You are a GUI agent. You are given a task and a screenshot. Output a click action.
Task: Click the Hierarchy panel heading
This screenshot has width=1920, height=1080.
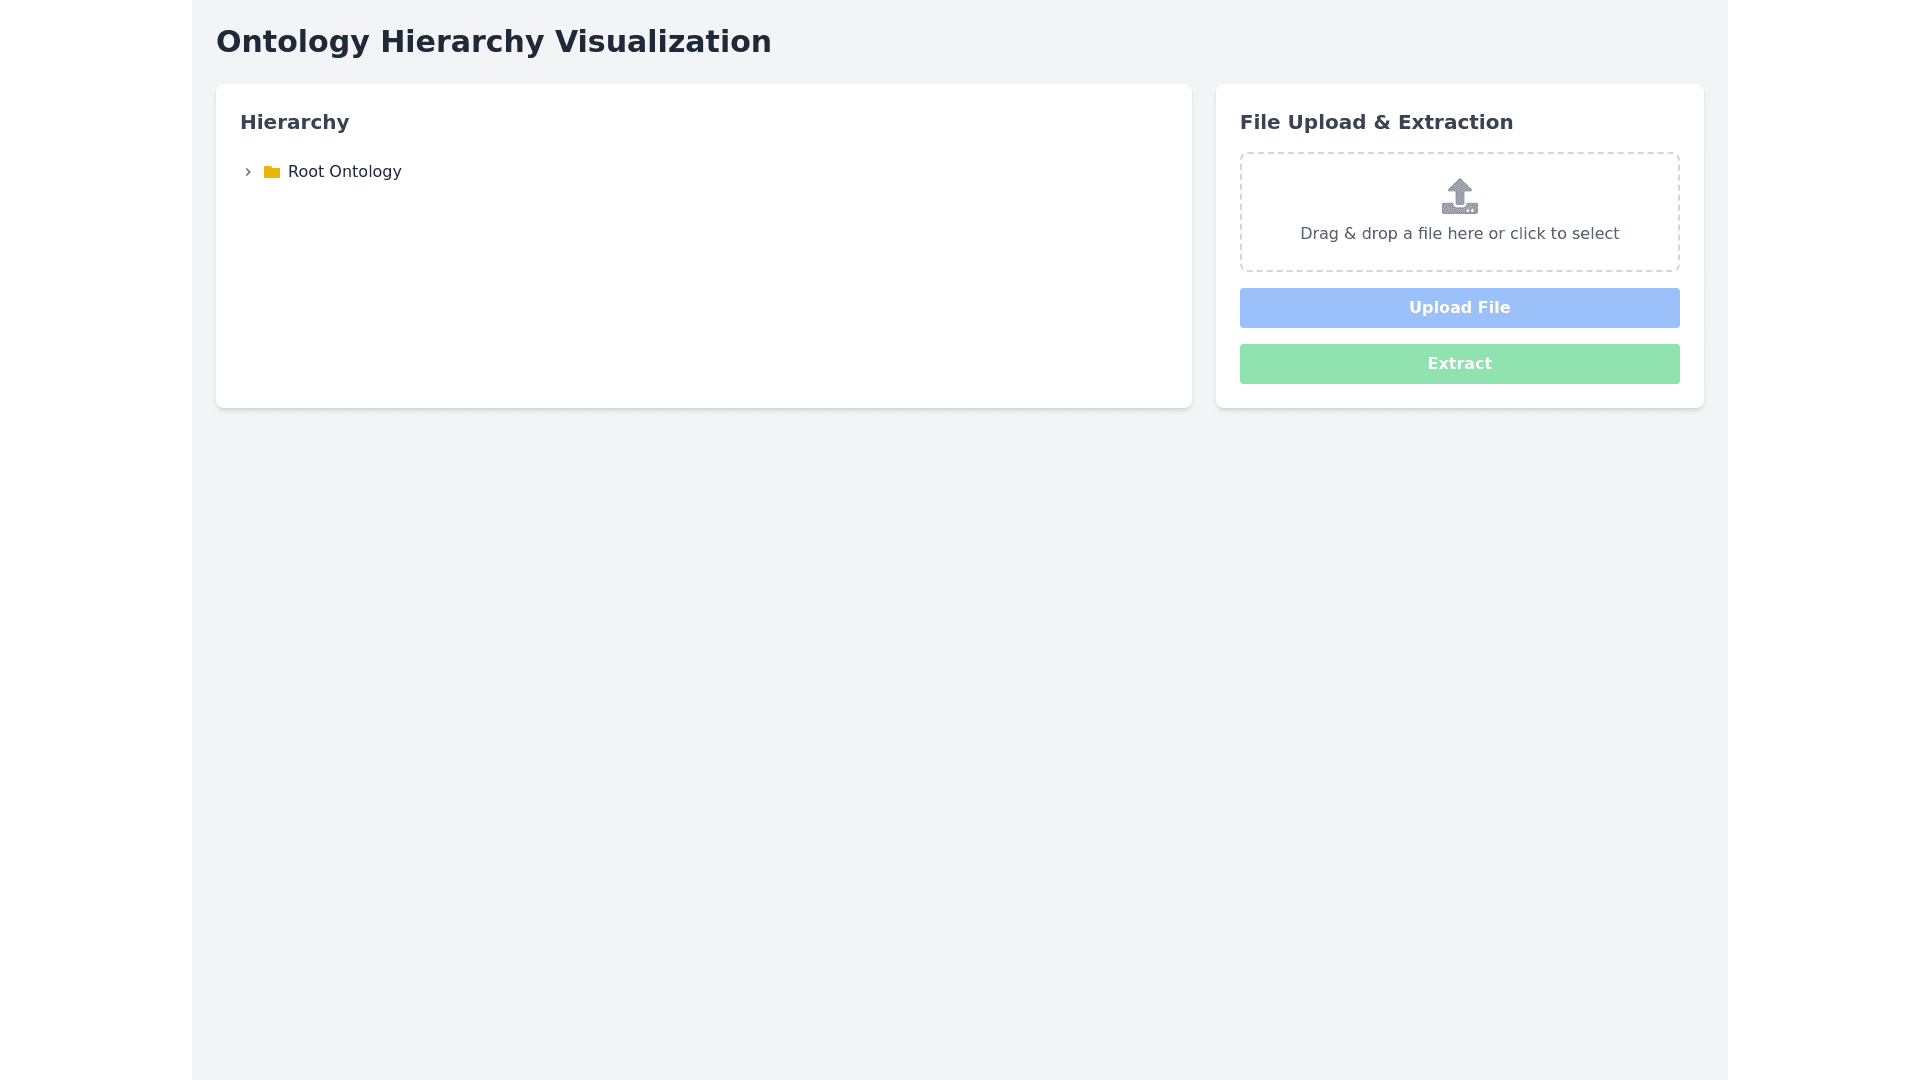click(x=294, y=122)
